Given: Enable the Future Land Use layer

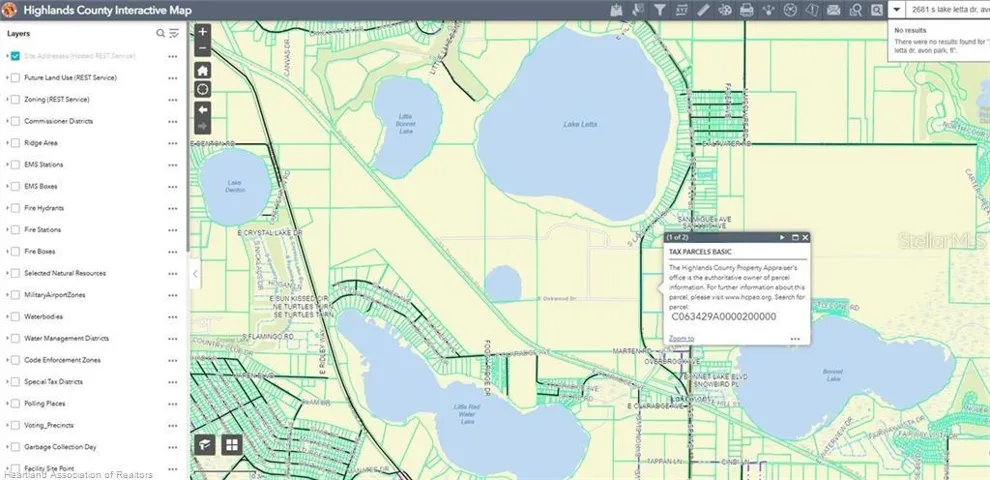Looking at the screenshot, I should pyautogui.click(x=16, y=78).
